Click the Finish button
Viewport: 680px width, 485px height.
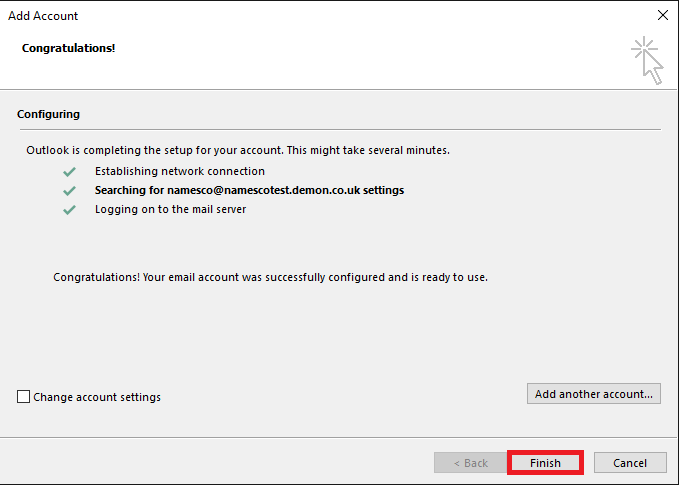545,463
